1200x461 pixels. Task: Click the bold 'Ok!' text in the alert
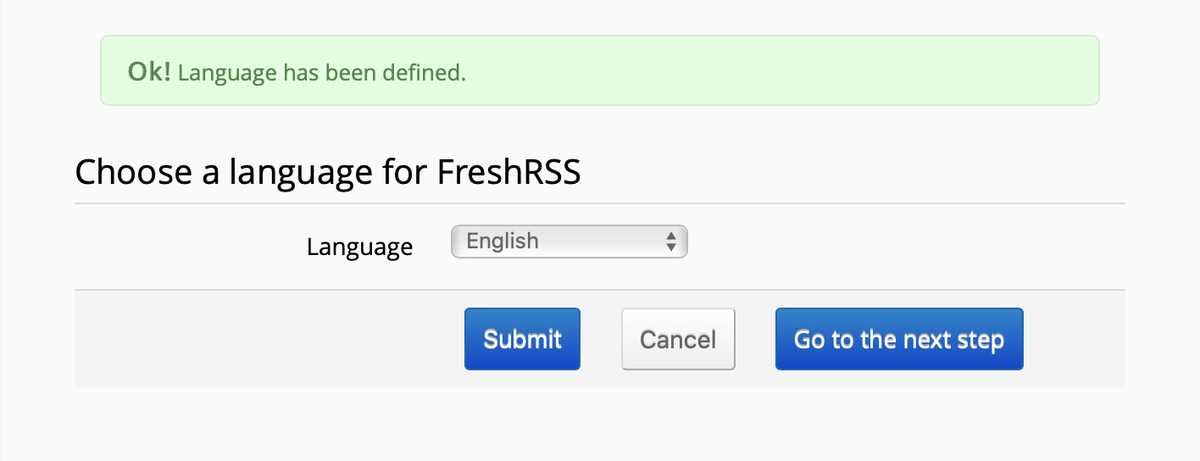151,72
